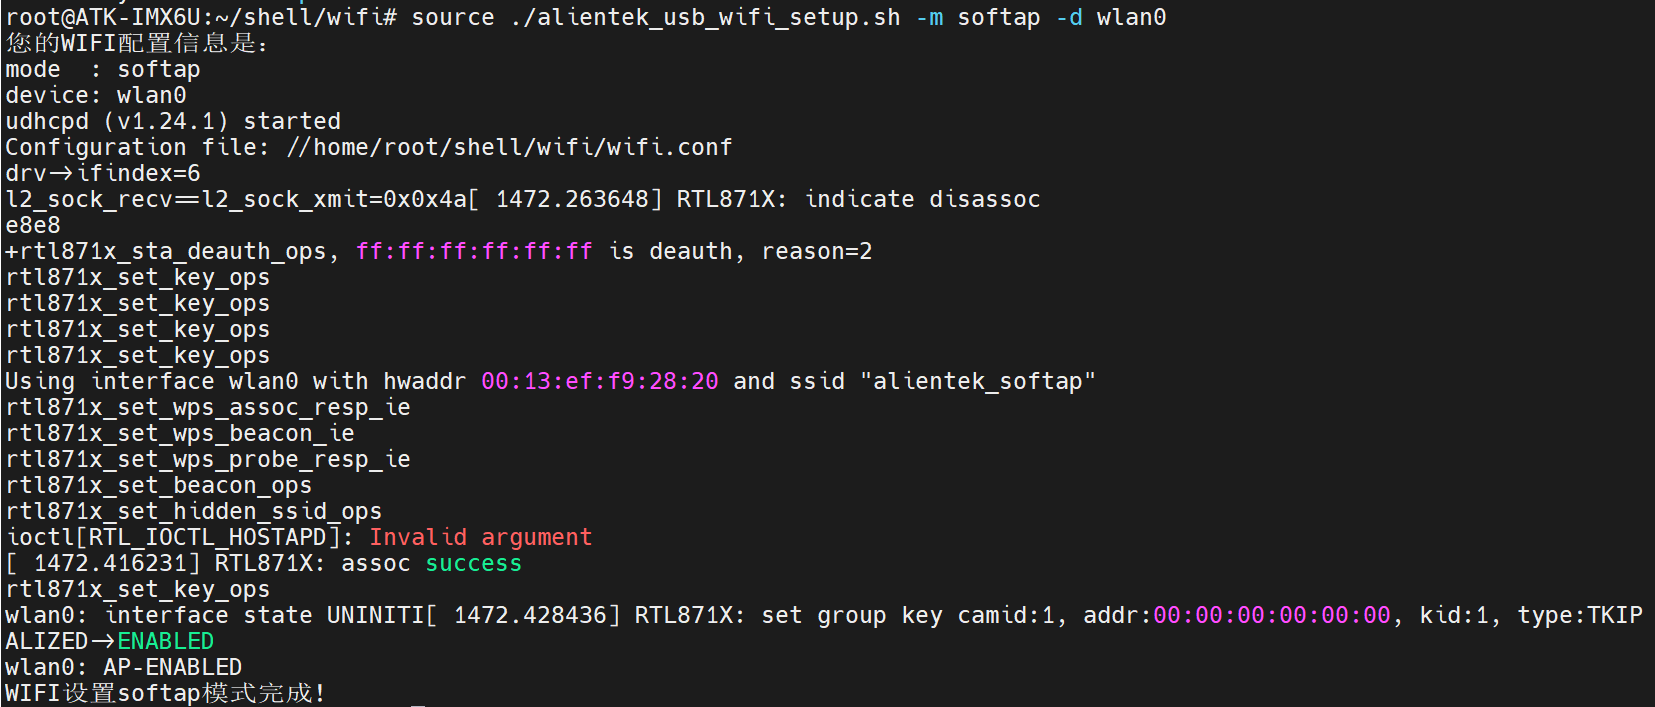Click the green "success" text
The height and width of the screenshot is (707, 1655).
click(473, 564)
